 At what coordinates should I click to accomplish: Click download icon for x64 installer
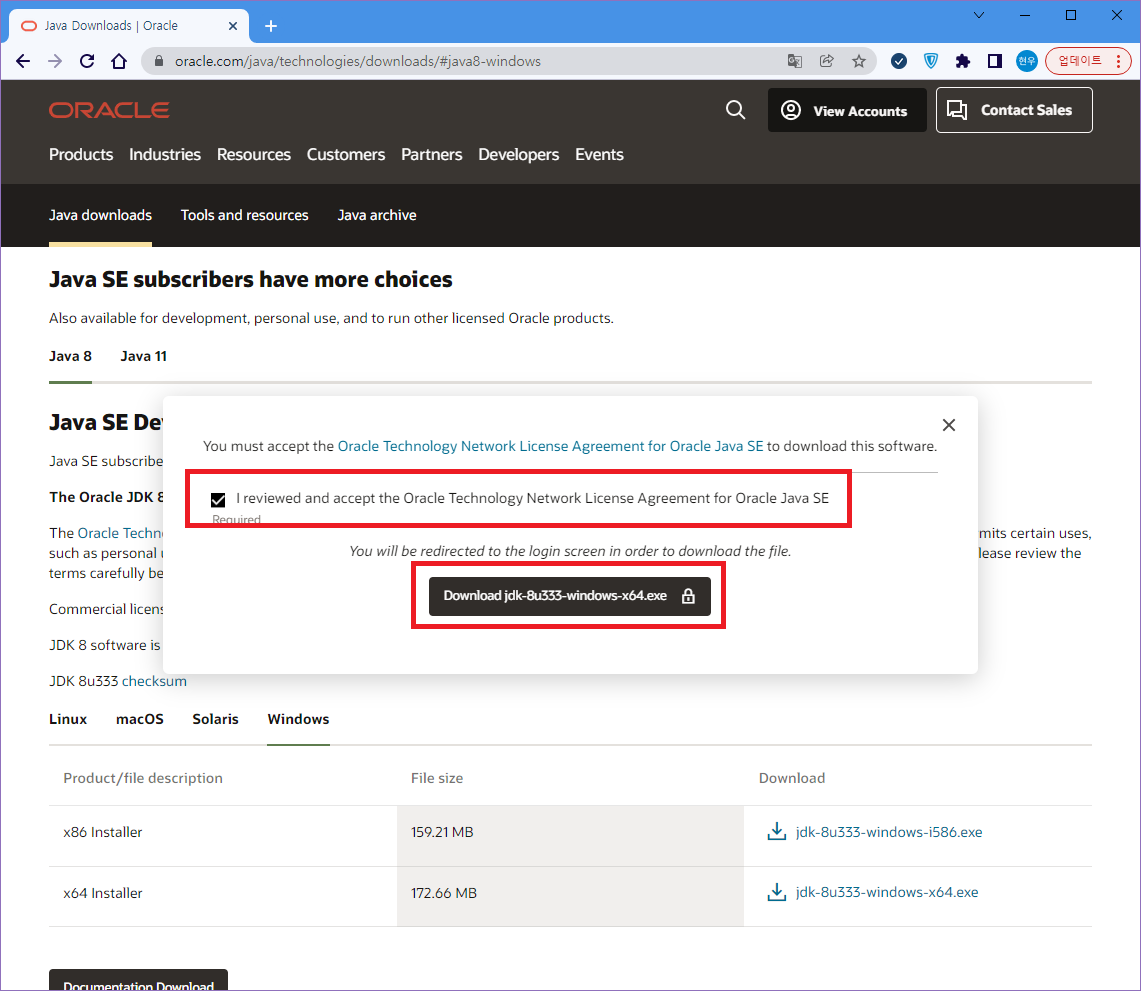(776, 892)
